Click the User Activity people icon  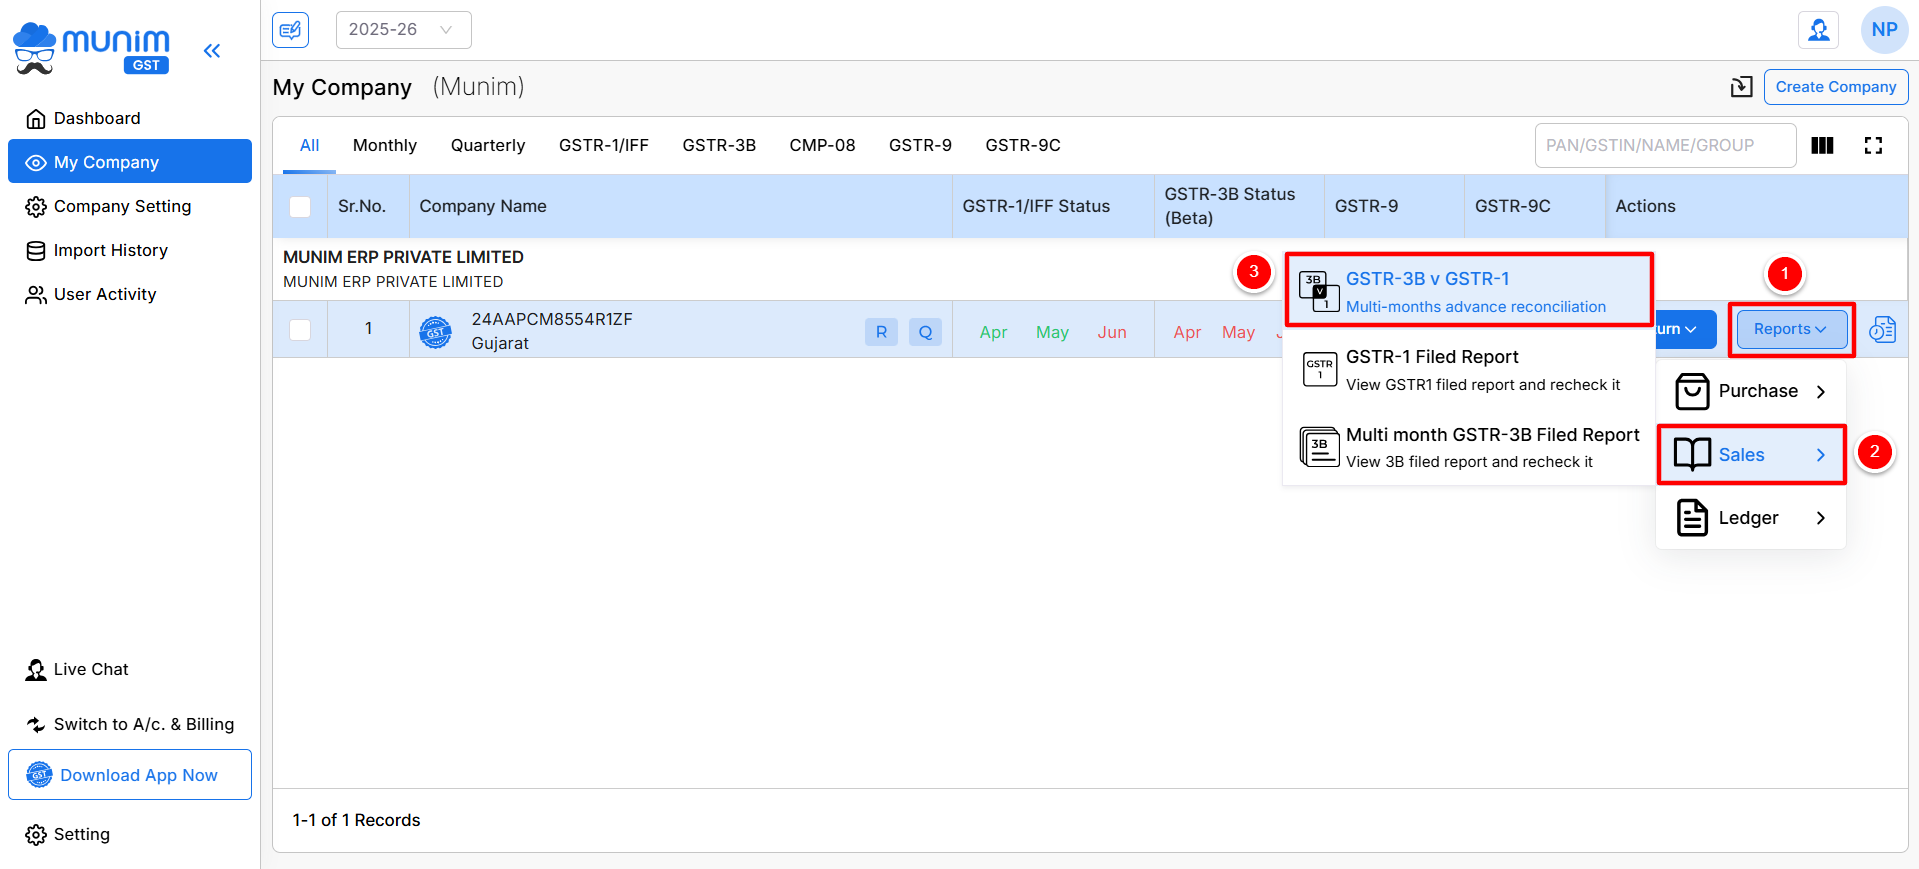[36, 295]
